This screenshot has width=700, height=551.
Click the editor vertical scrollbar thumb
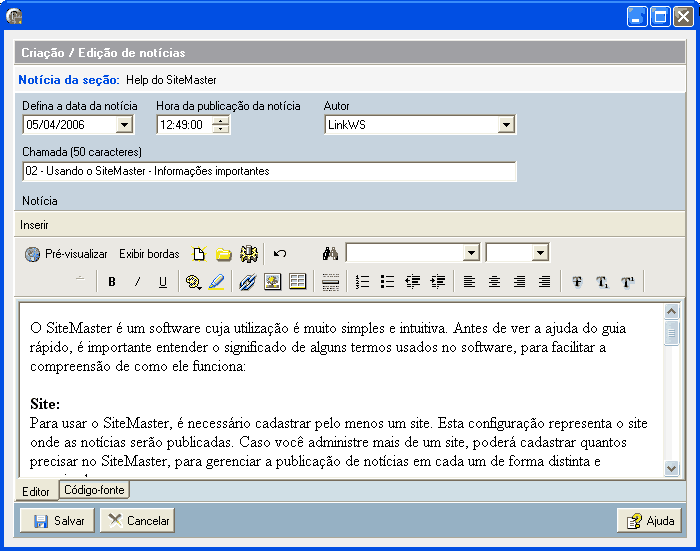(x=671, y=333)
